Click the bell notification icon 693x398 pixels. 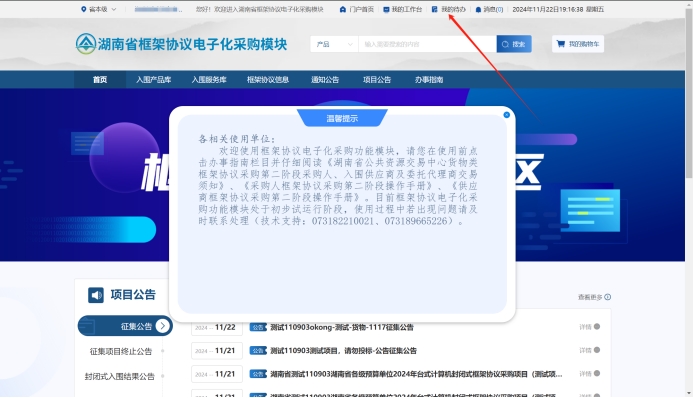(x=478, y=9)
